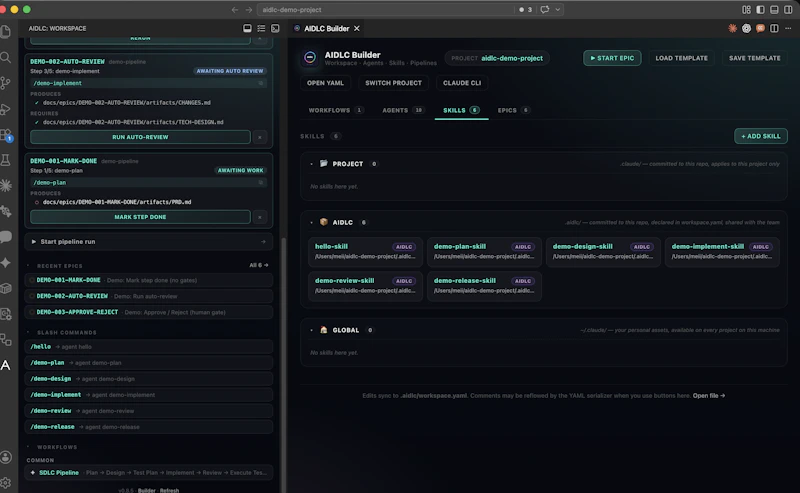Select SDLC Pipeline workflow row
Image resolution: width=800 pixels, height=493 pixels.
pyautogui.click(x=148, y=473)
